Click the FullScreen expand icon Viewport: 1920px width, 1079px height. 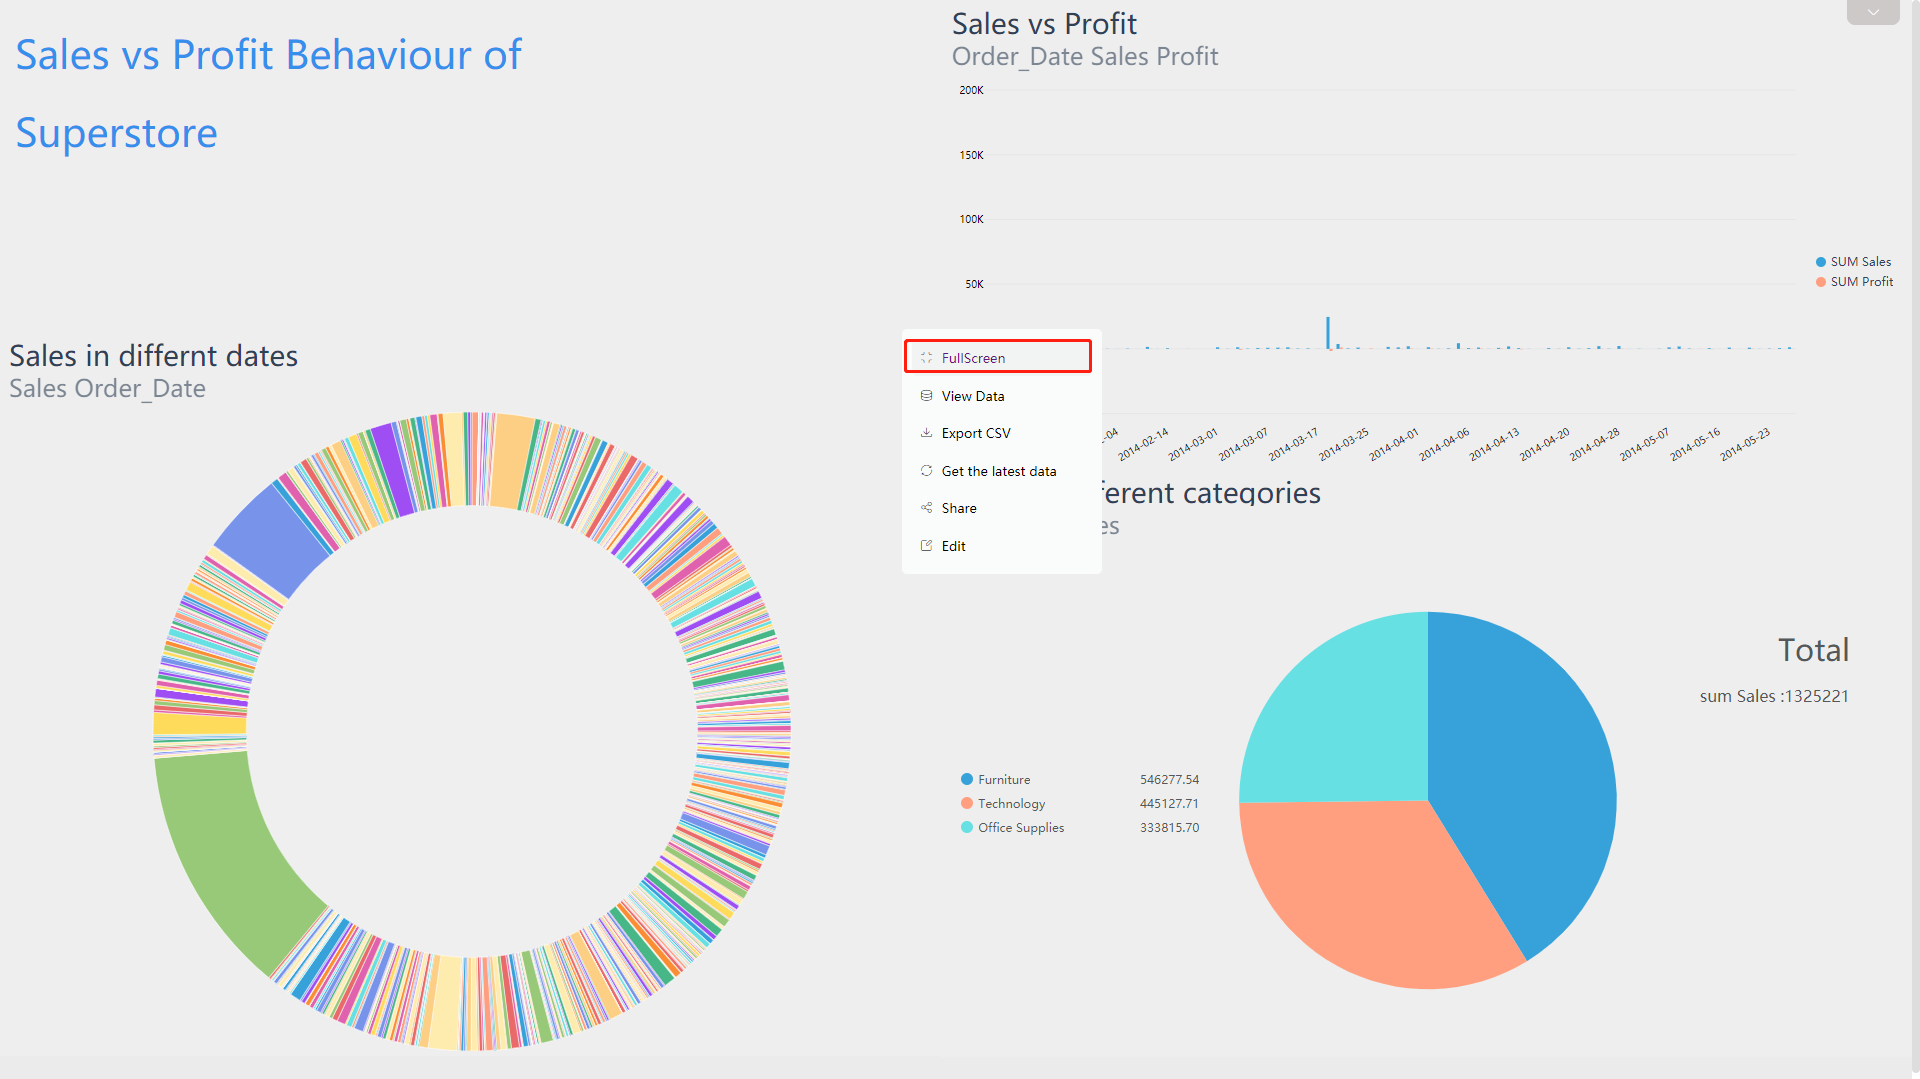point(926,358)
